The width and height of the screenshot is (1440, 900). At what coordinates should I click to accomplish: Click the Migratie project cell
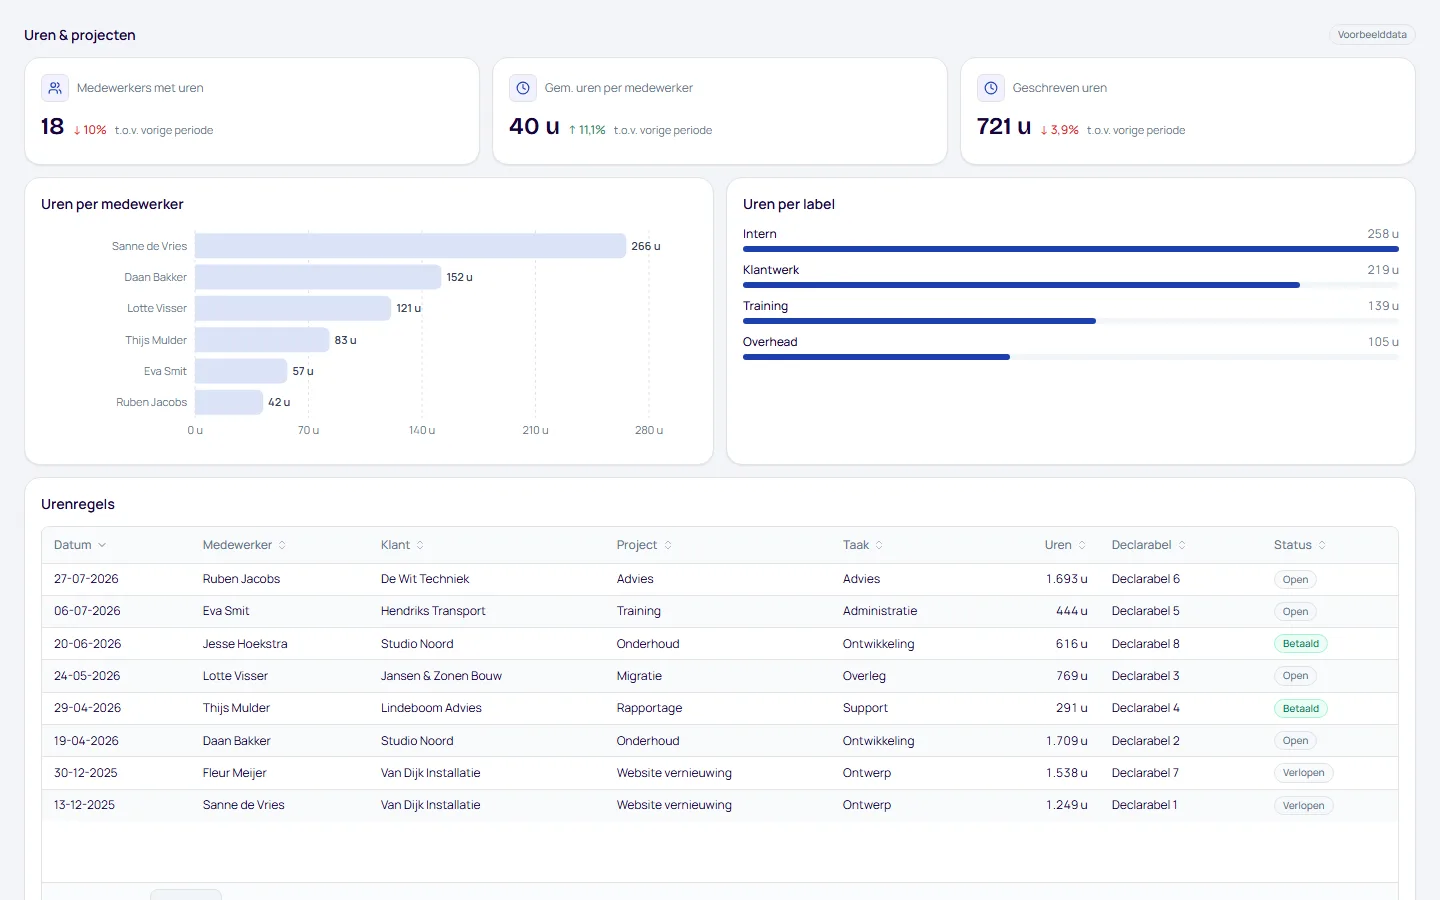(639, 676)
